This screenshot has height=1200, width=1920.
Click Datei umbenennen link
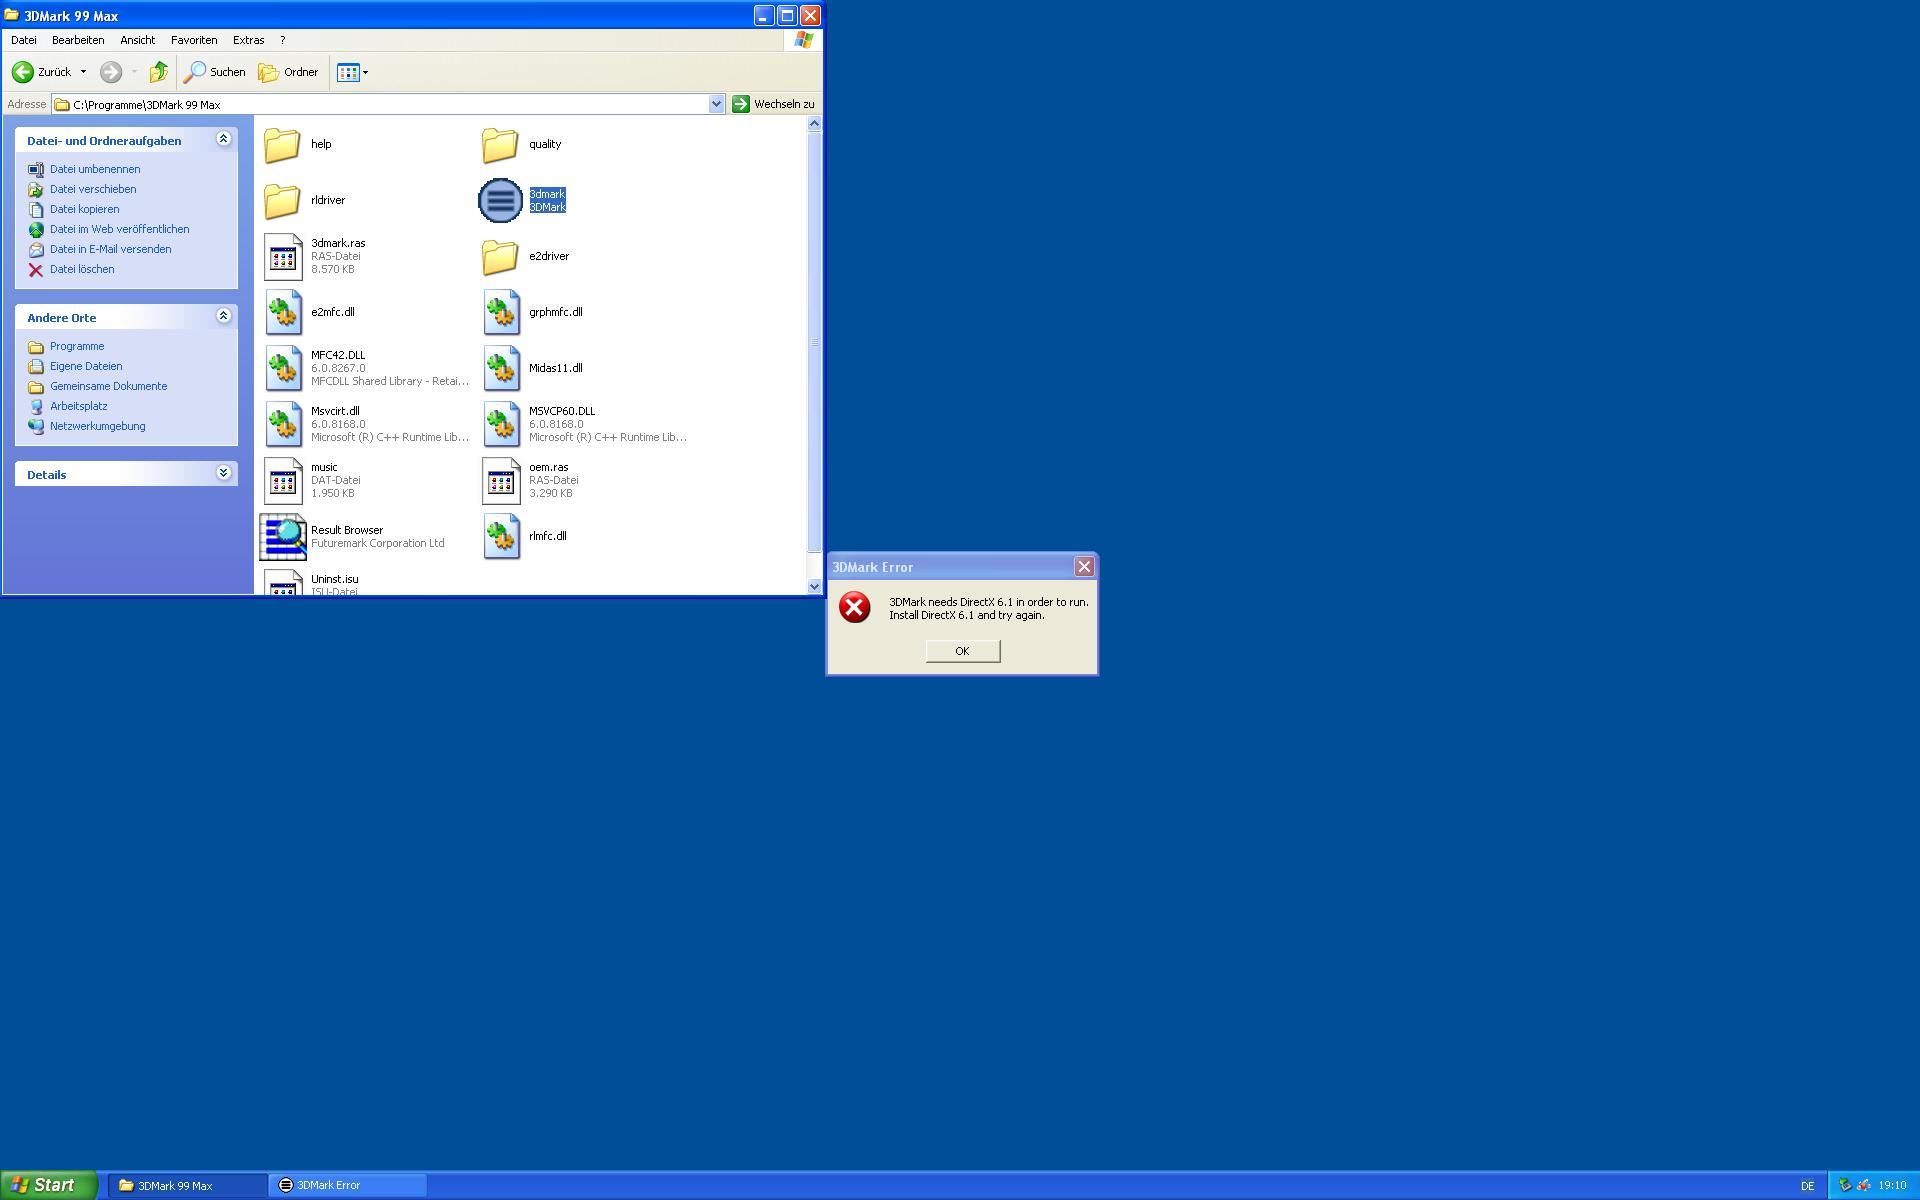tap(95, 169)
